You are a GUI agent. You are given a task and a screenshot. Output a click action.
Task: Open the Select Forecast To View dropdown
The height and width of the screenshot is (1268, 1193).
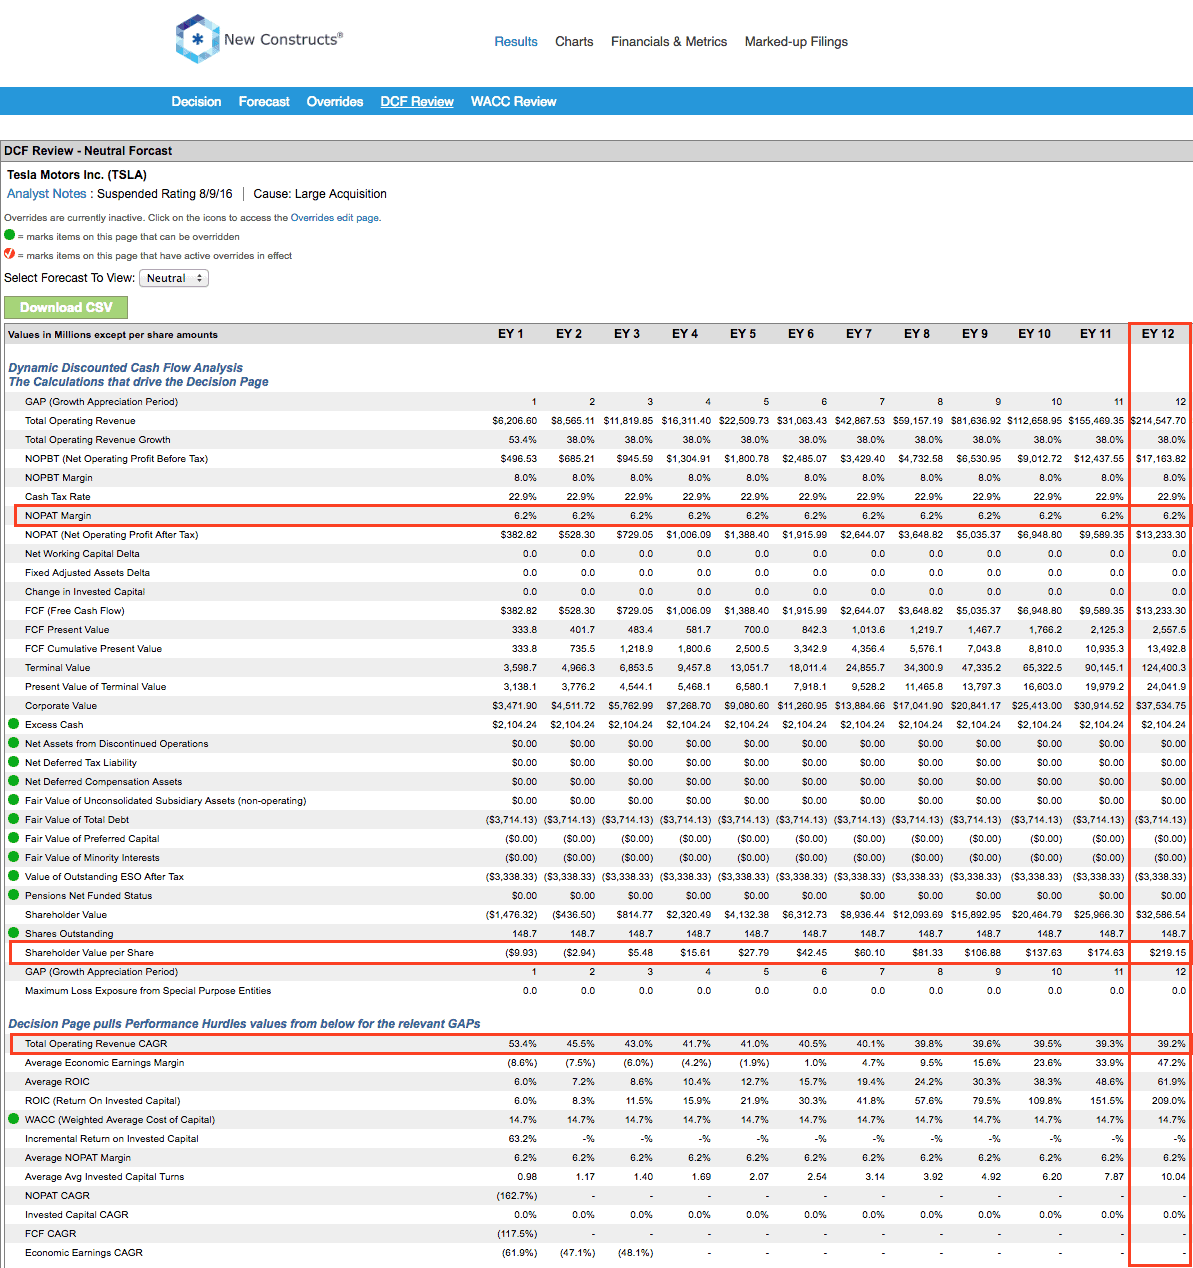coord(174,278)
